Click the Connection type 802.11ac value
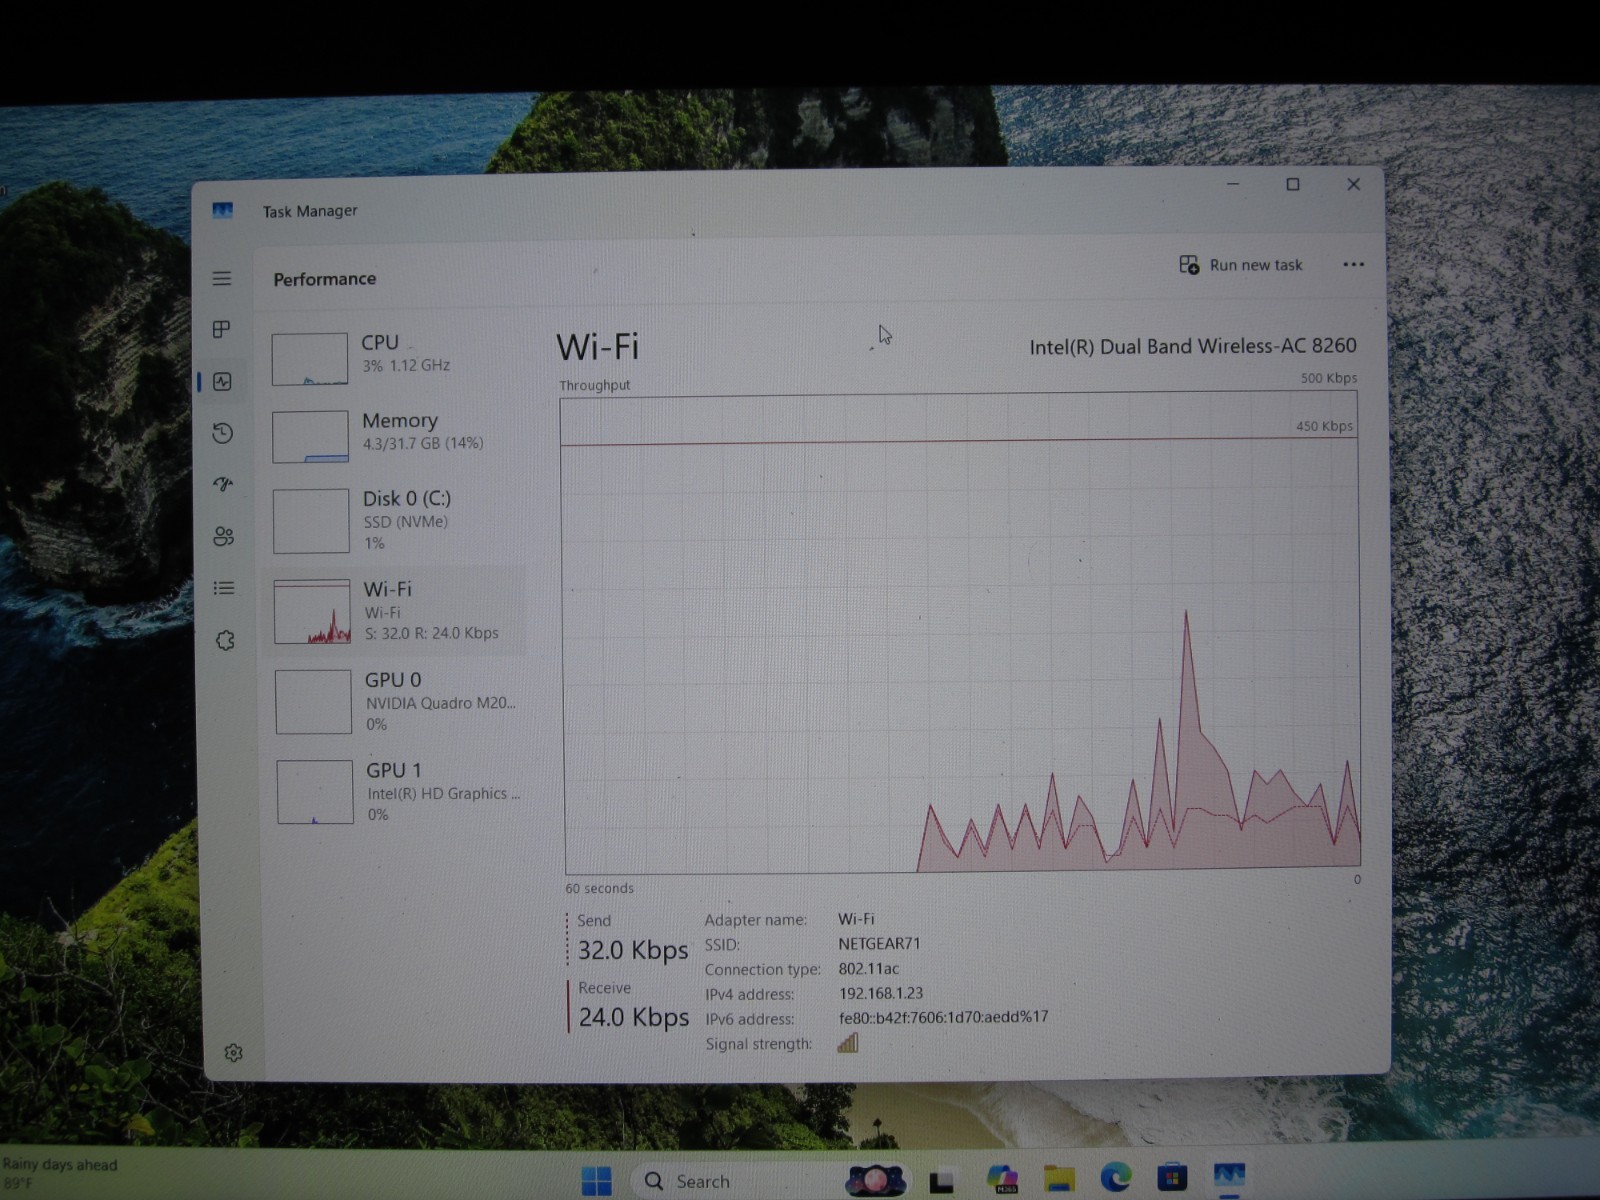This screenshot has height=1200, width=1600. [x=869, y=968]
